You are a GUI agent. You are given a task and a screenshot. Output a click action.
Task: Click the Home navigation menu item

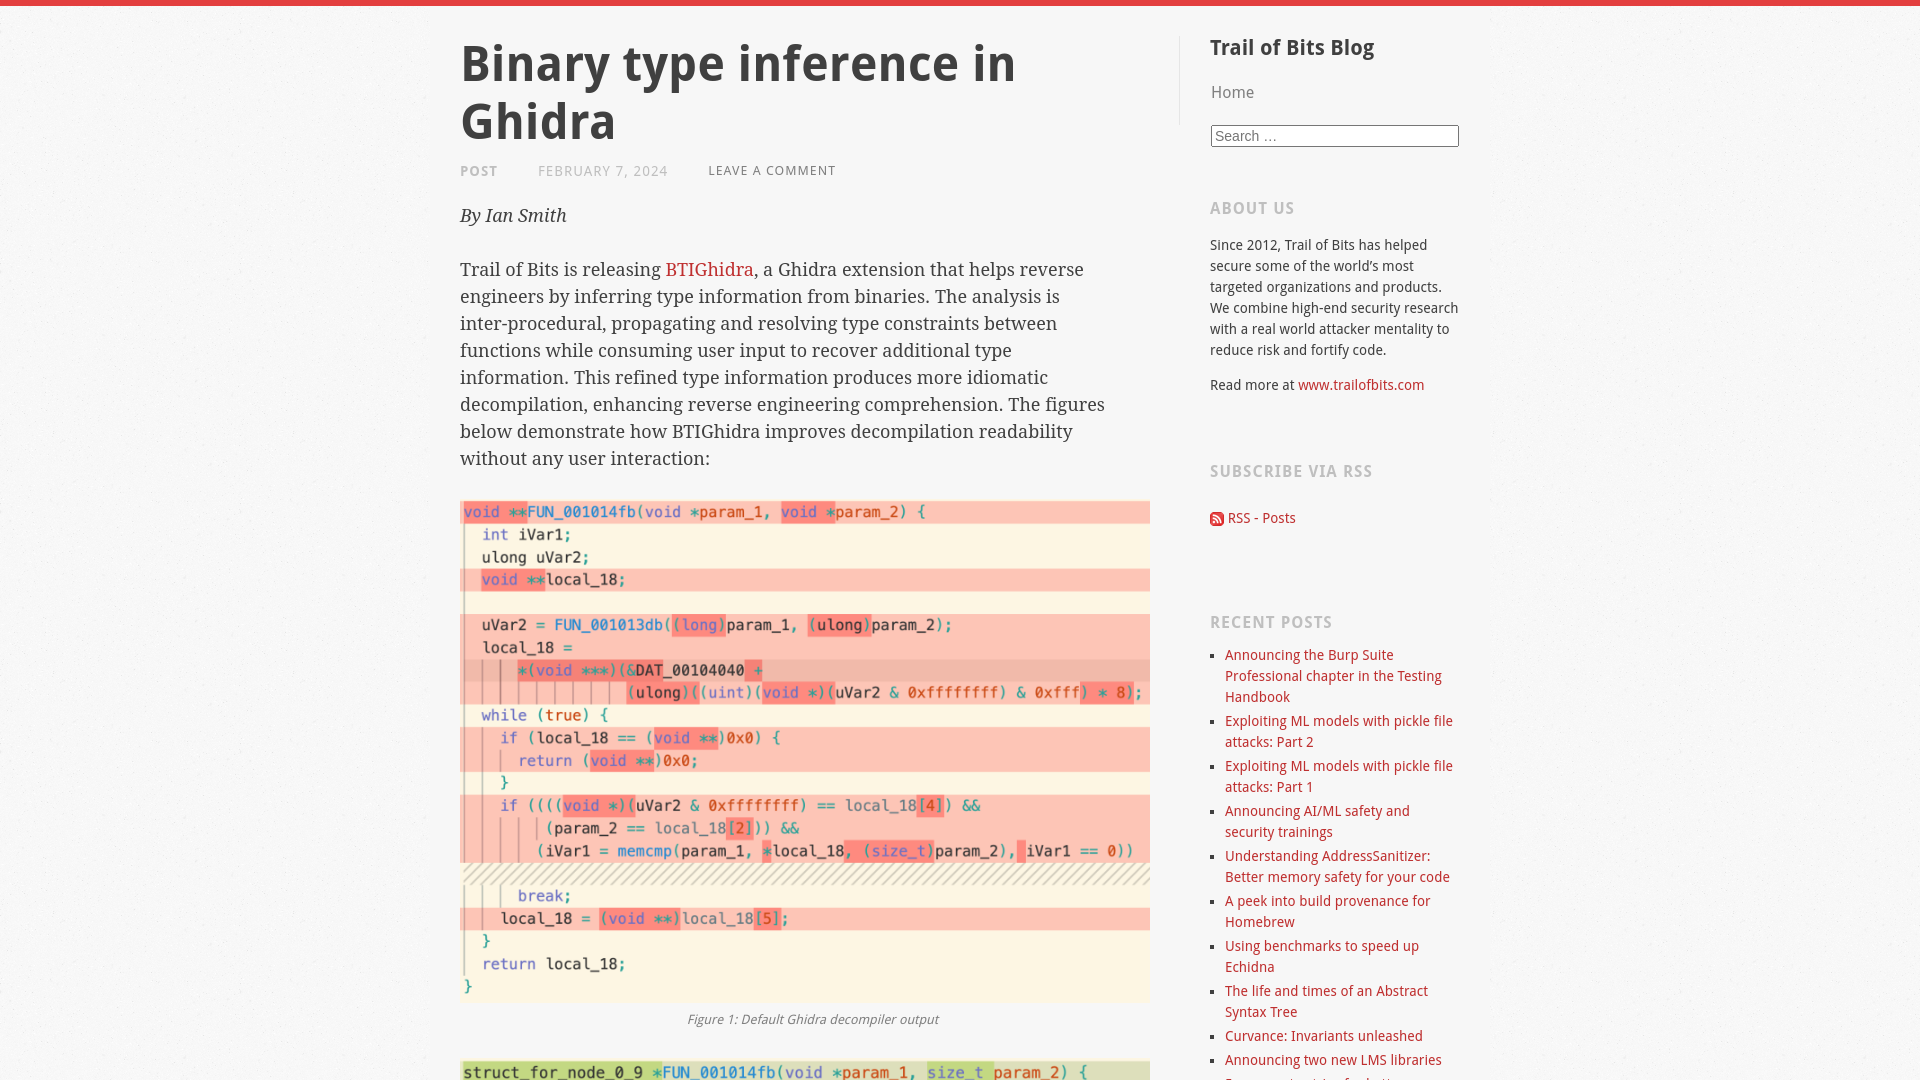[1232, 92]
